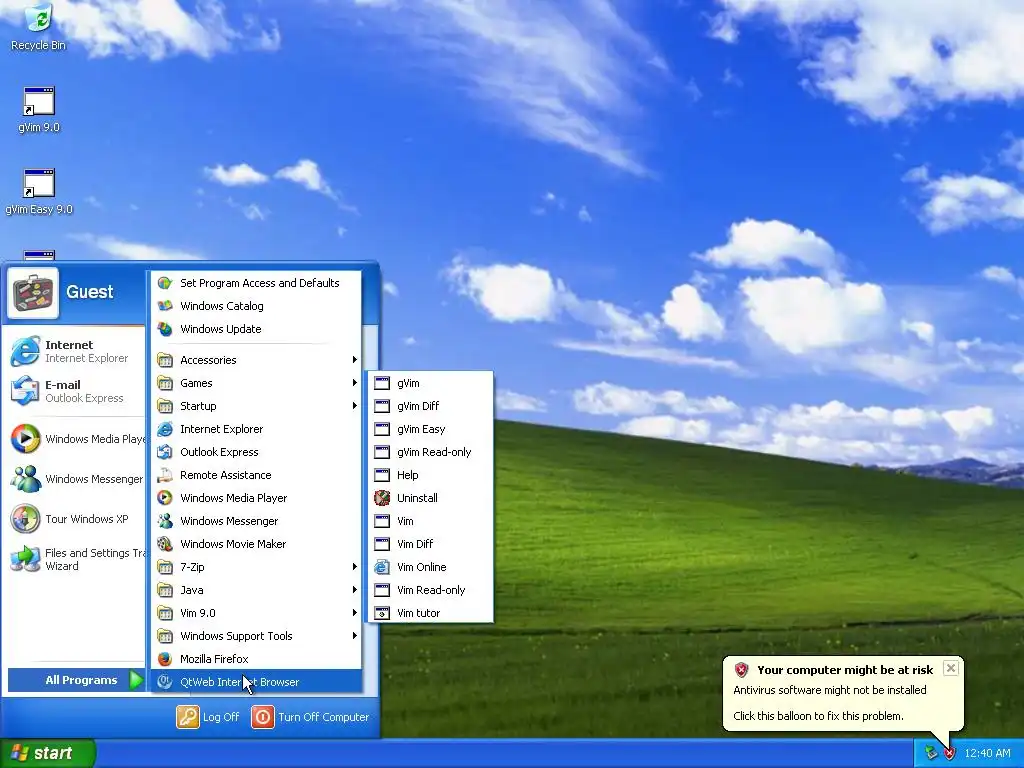Launch Mozilla Firefox
The image size is (1024, 768).
click(x=256, y=659)
